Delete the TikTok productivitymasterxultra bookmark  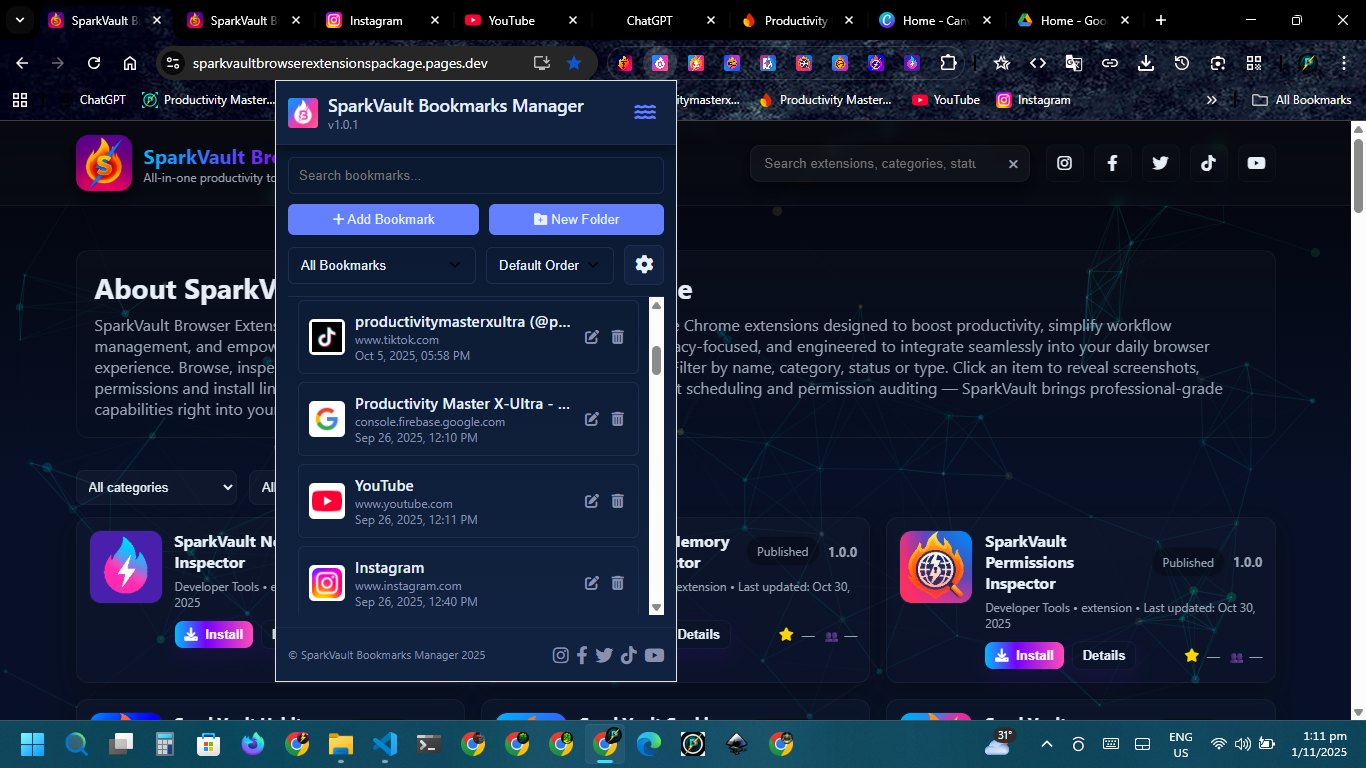click(617, 337)
